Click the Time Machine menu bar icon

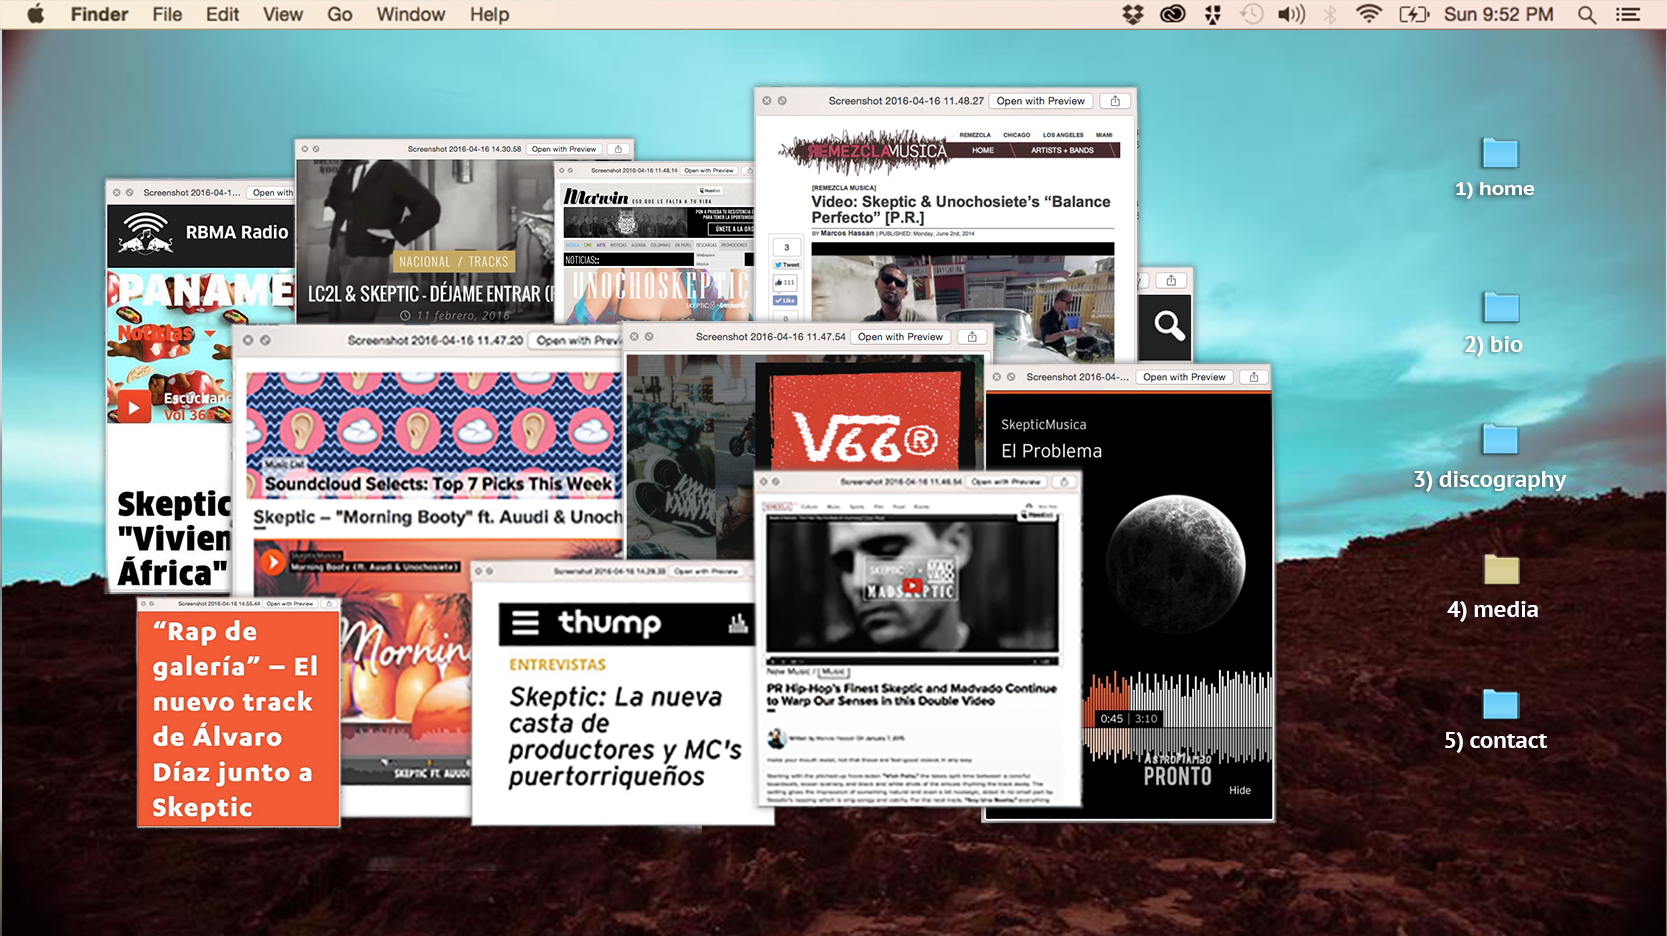tap(1252, 14)
